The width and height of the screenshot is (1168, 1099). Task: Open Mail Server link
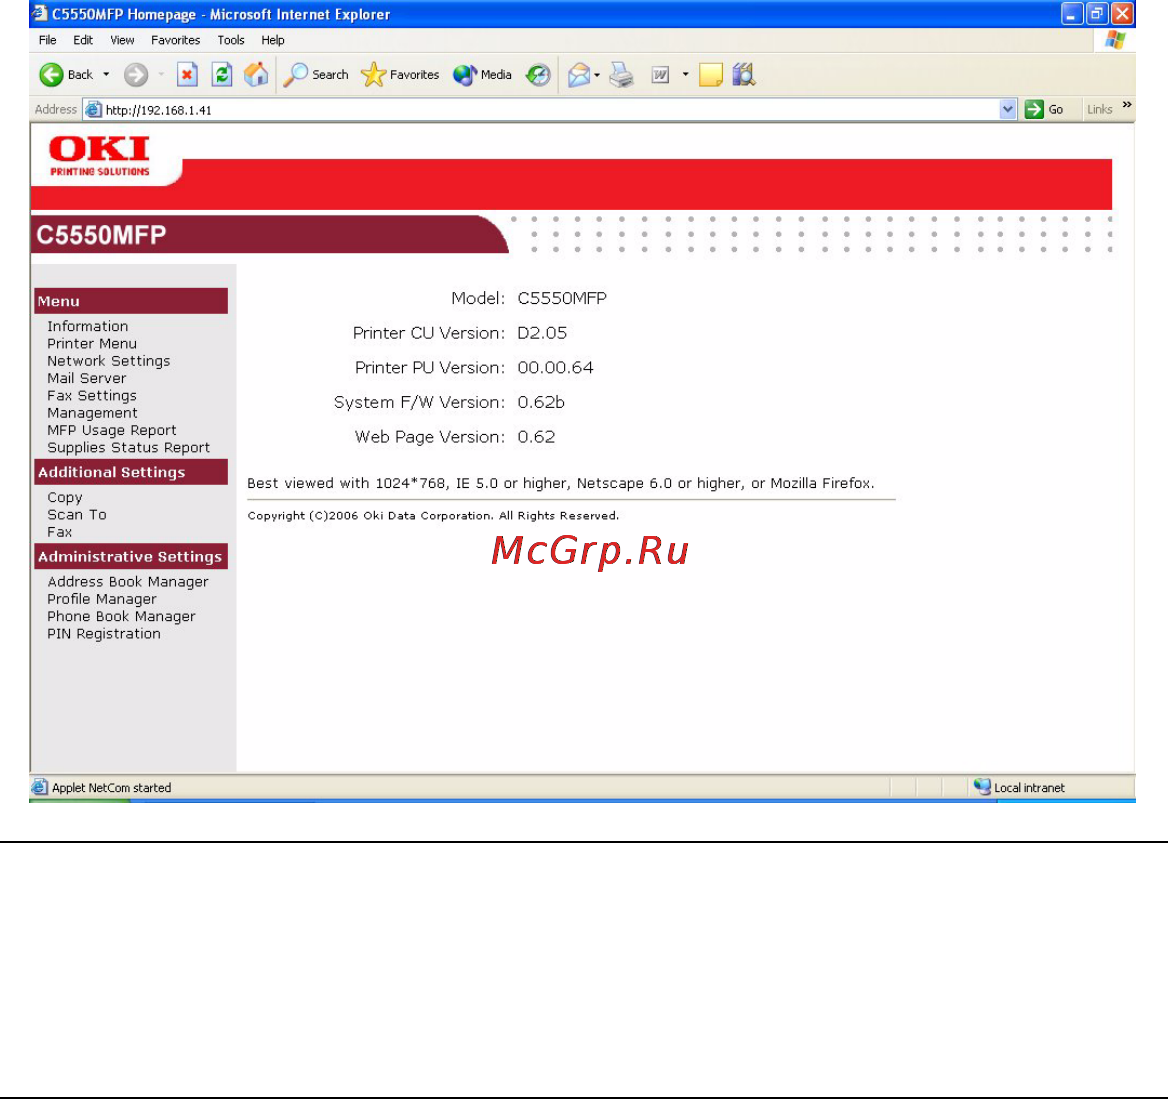86,378
